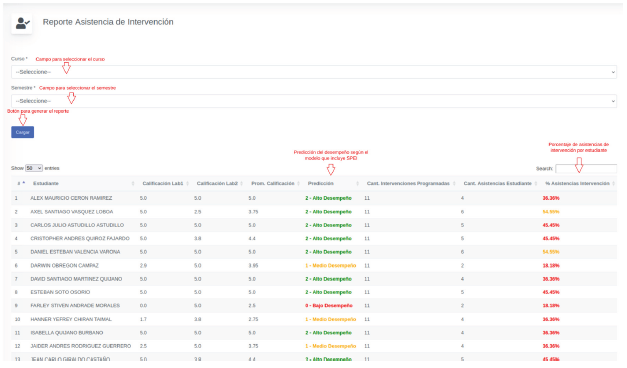Select student DAVID SANTIAGO MARTINEZ QUIJANO
The width and height of the screenshot is (627, 368).
point(76,279)
